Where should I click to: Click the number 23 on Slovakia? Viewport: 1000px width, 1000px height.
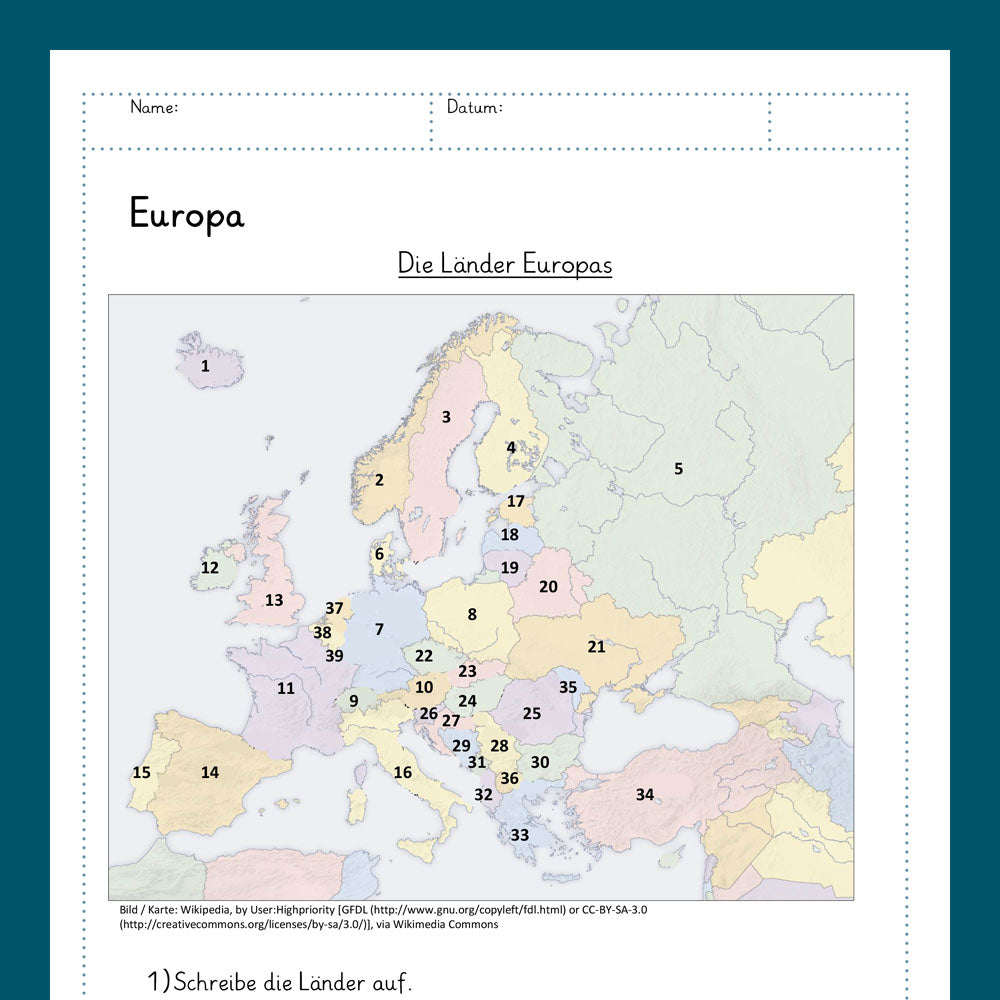[x=467, y=671]
